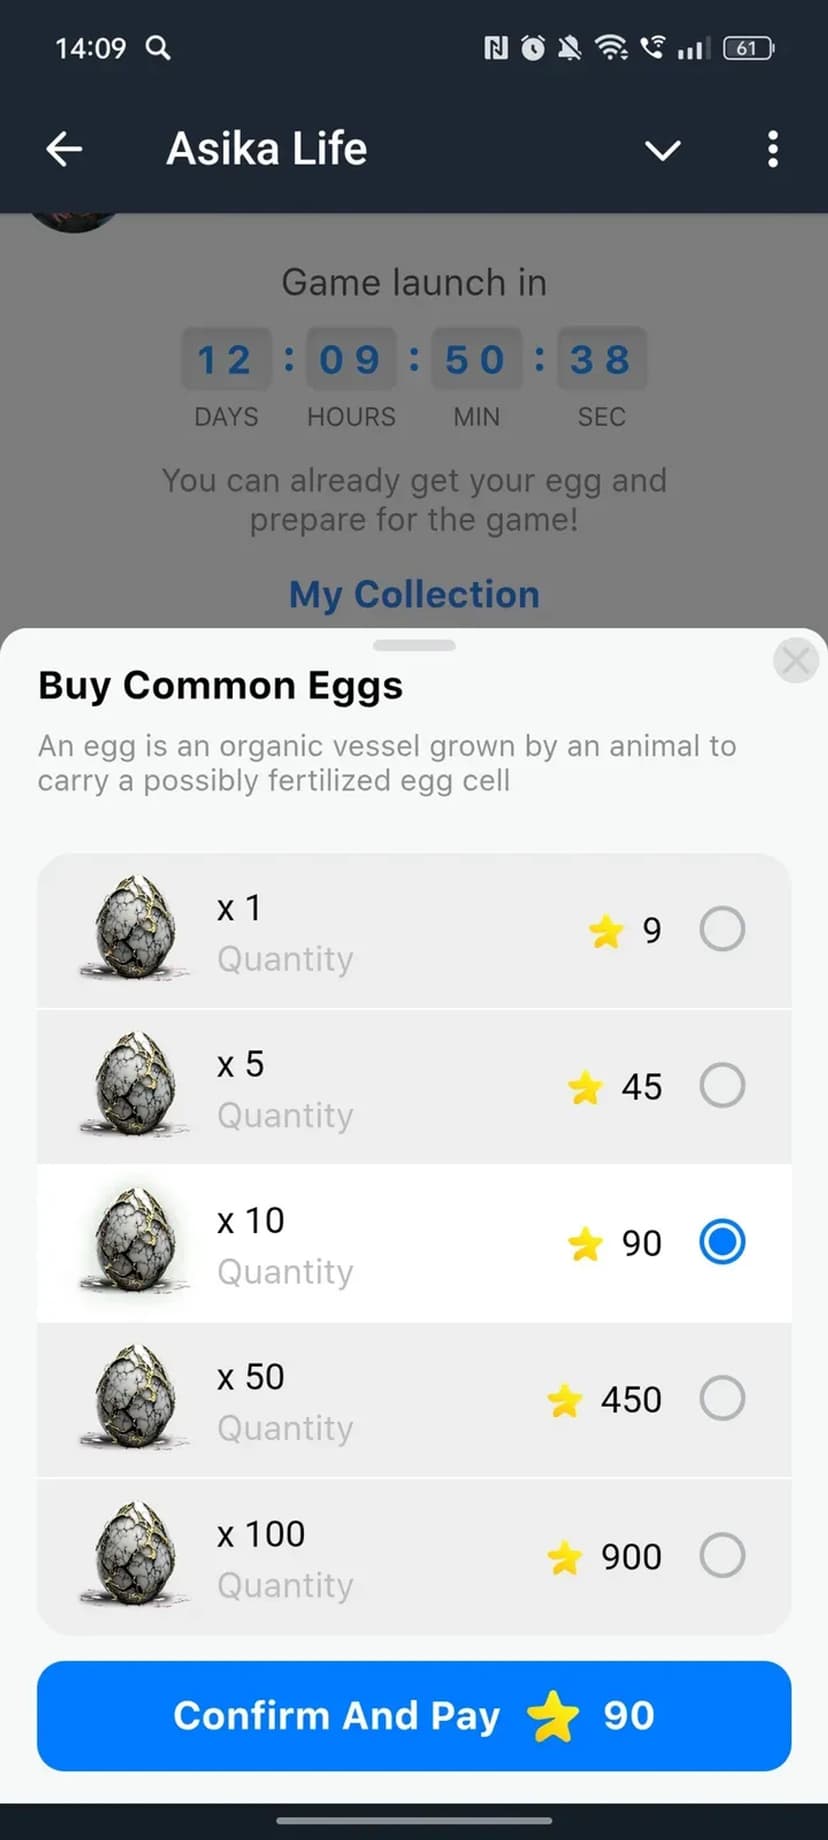Select the x 1 egg radio button

pos(722,929)
